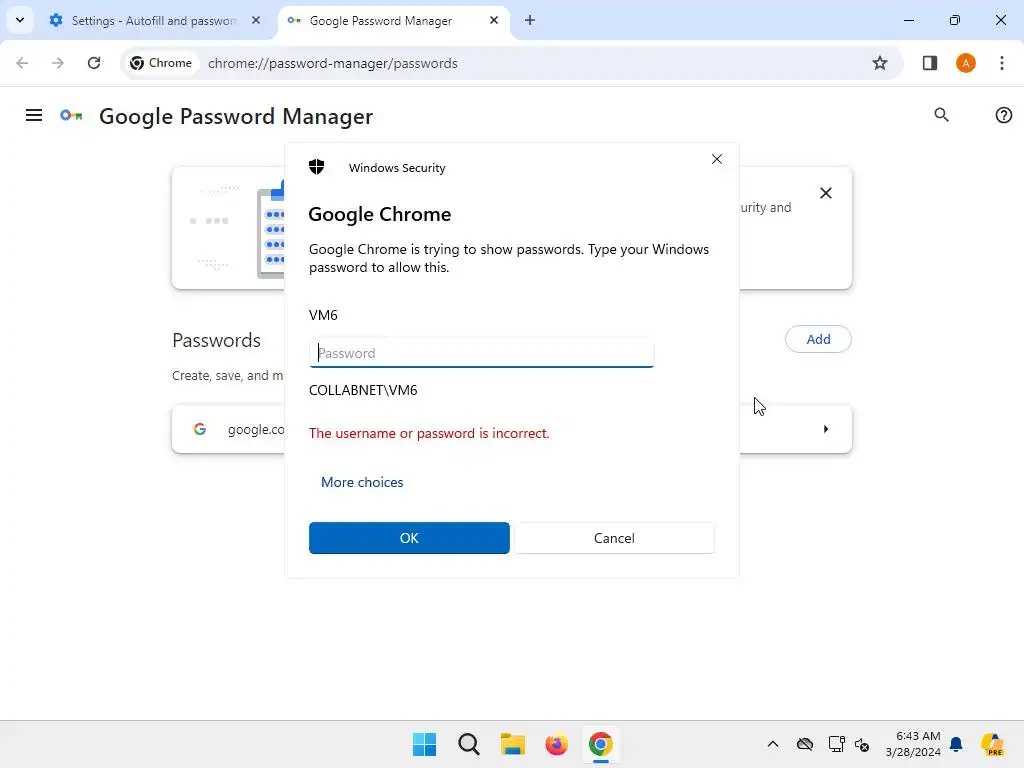1024x768 pixels.
Task: Cancel the Windows Security prompt
Action: pos(614,538)
